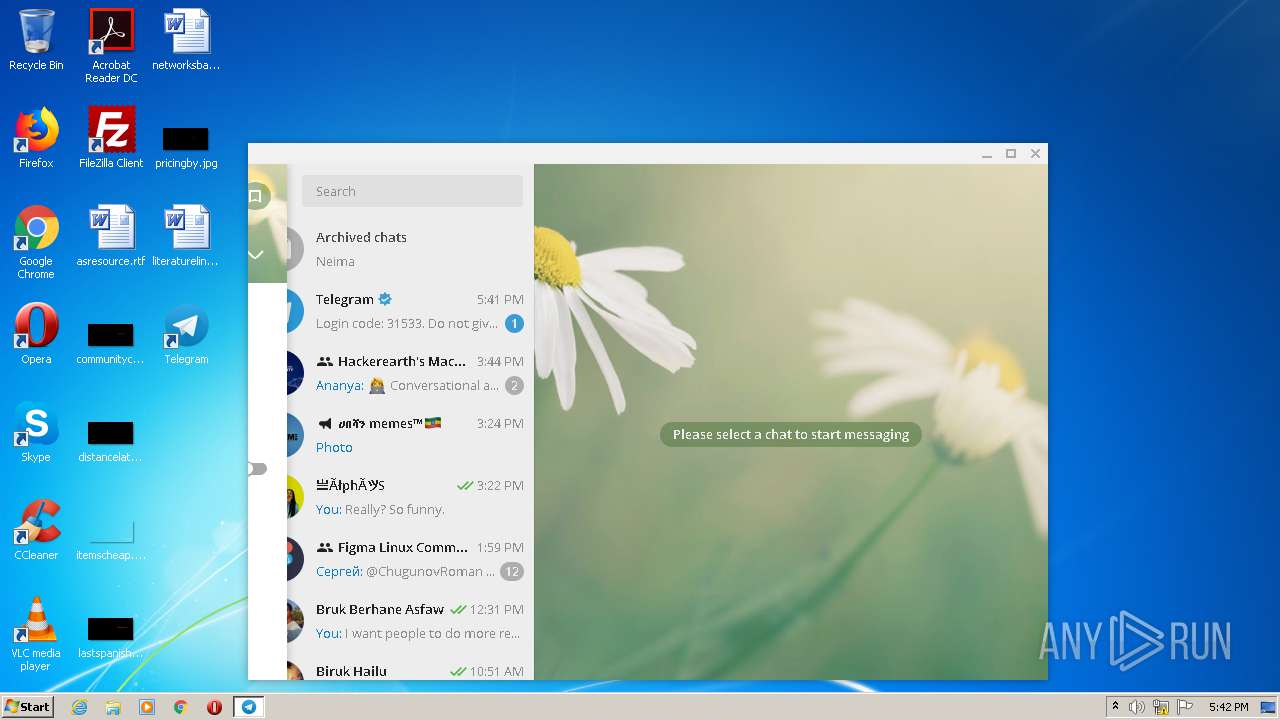Screen dimensions: 1280x720
Task: Open Chrome from taskbar
Action: 181,707
